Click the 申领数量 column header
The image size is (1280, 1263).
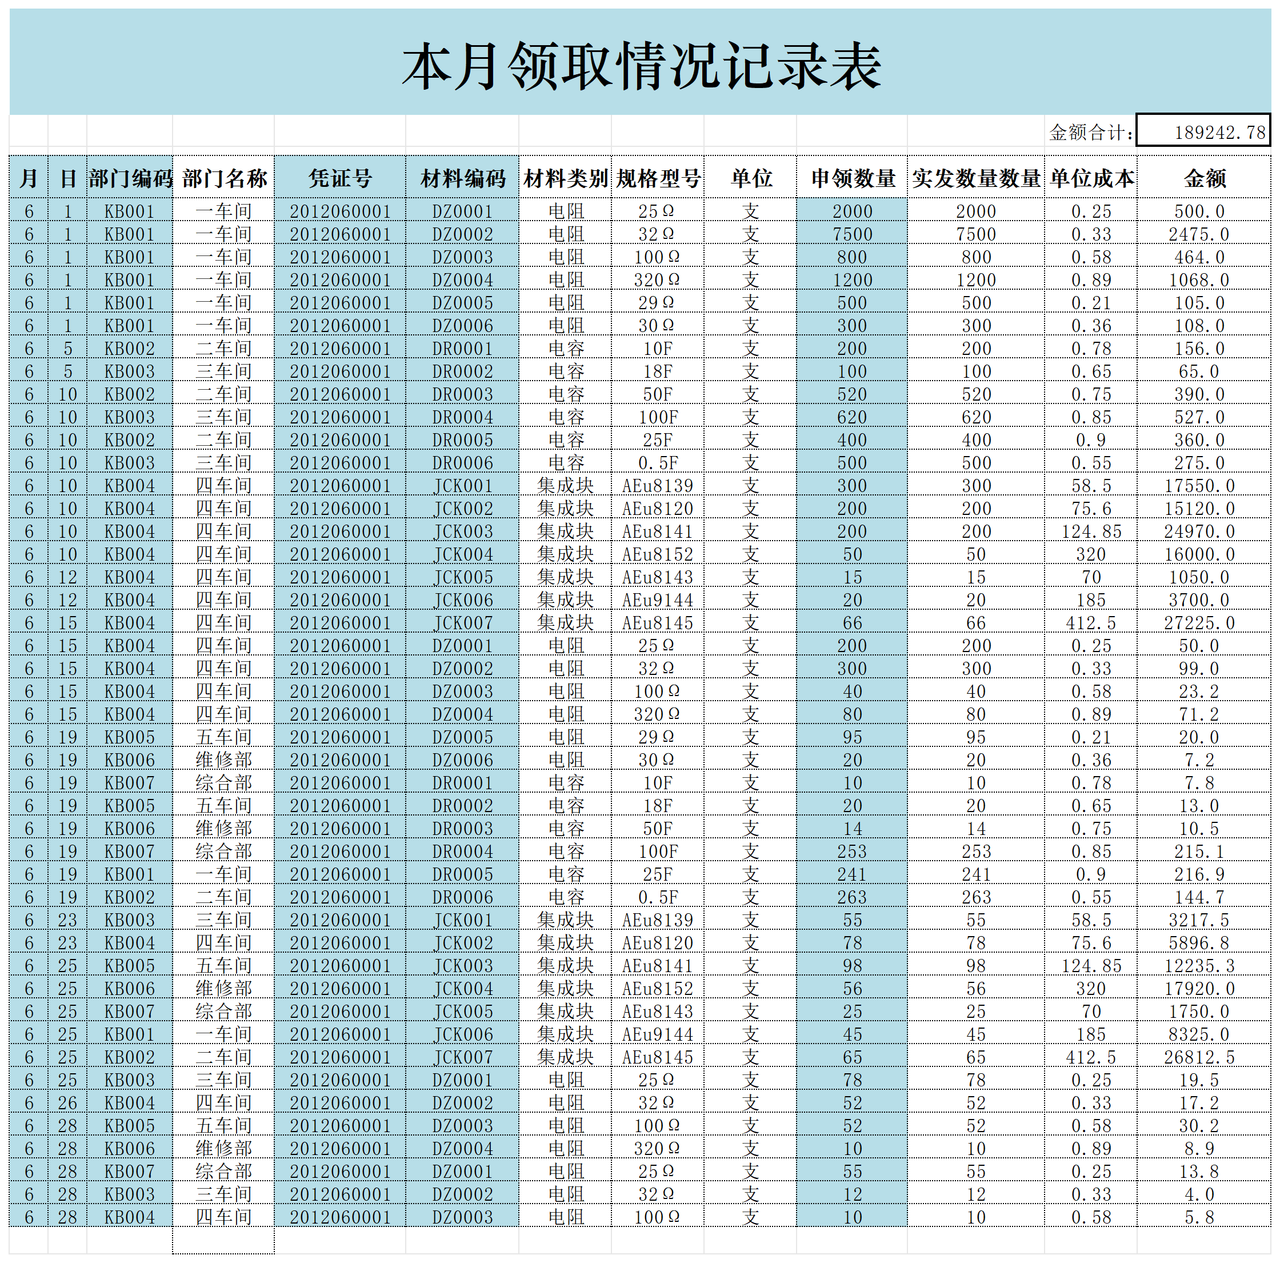pyautogui.click(x=852, y=178)
